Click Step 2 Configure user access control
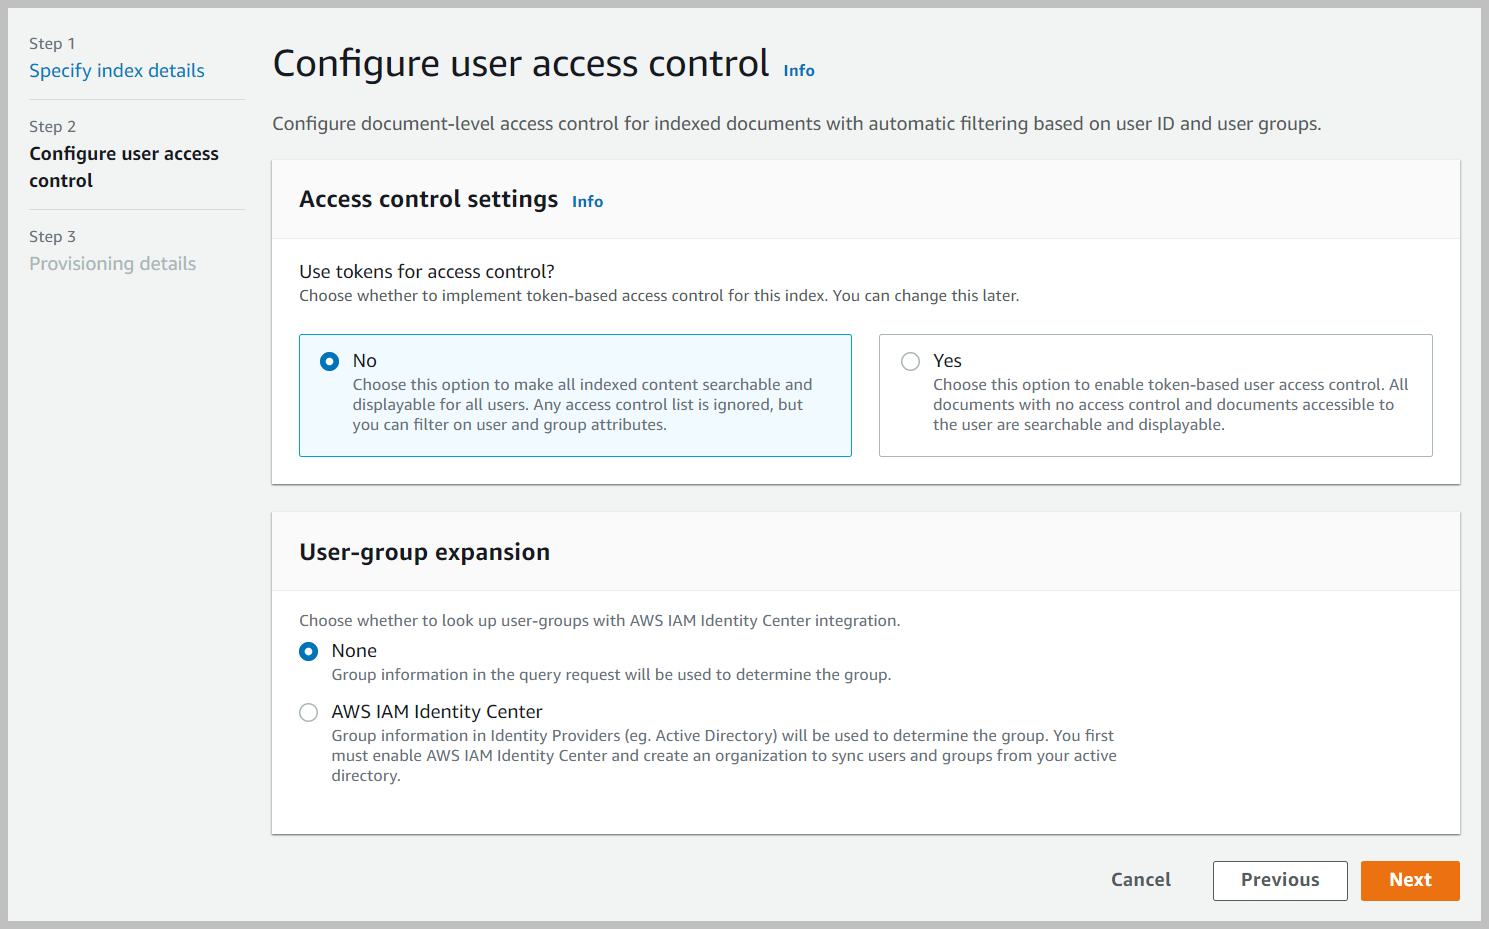 (x=124, y=166)
